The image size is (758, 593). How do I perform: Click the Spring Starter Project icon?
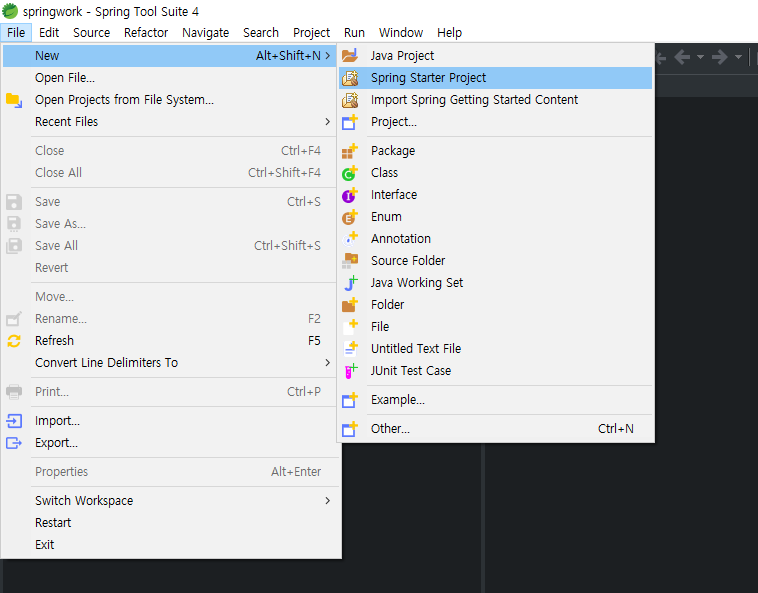350,78
